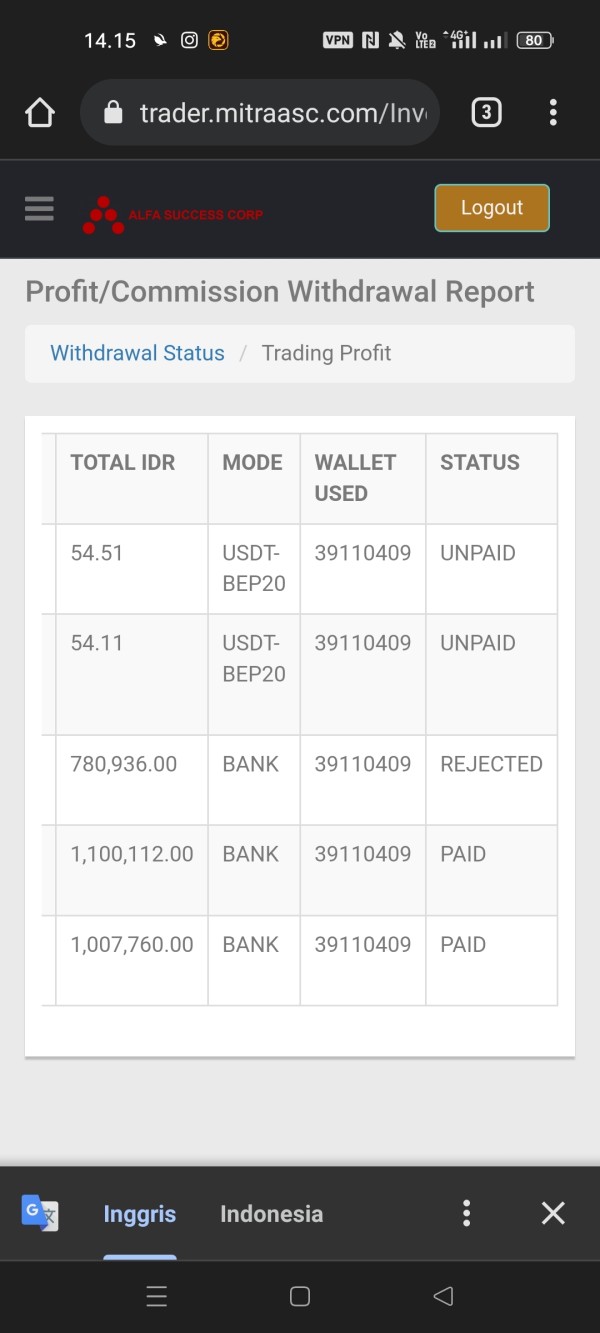This screenshot has height=1333, width=600.
Task: Tap the Android recent apps button
Action: tap(157, 1297)
